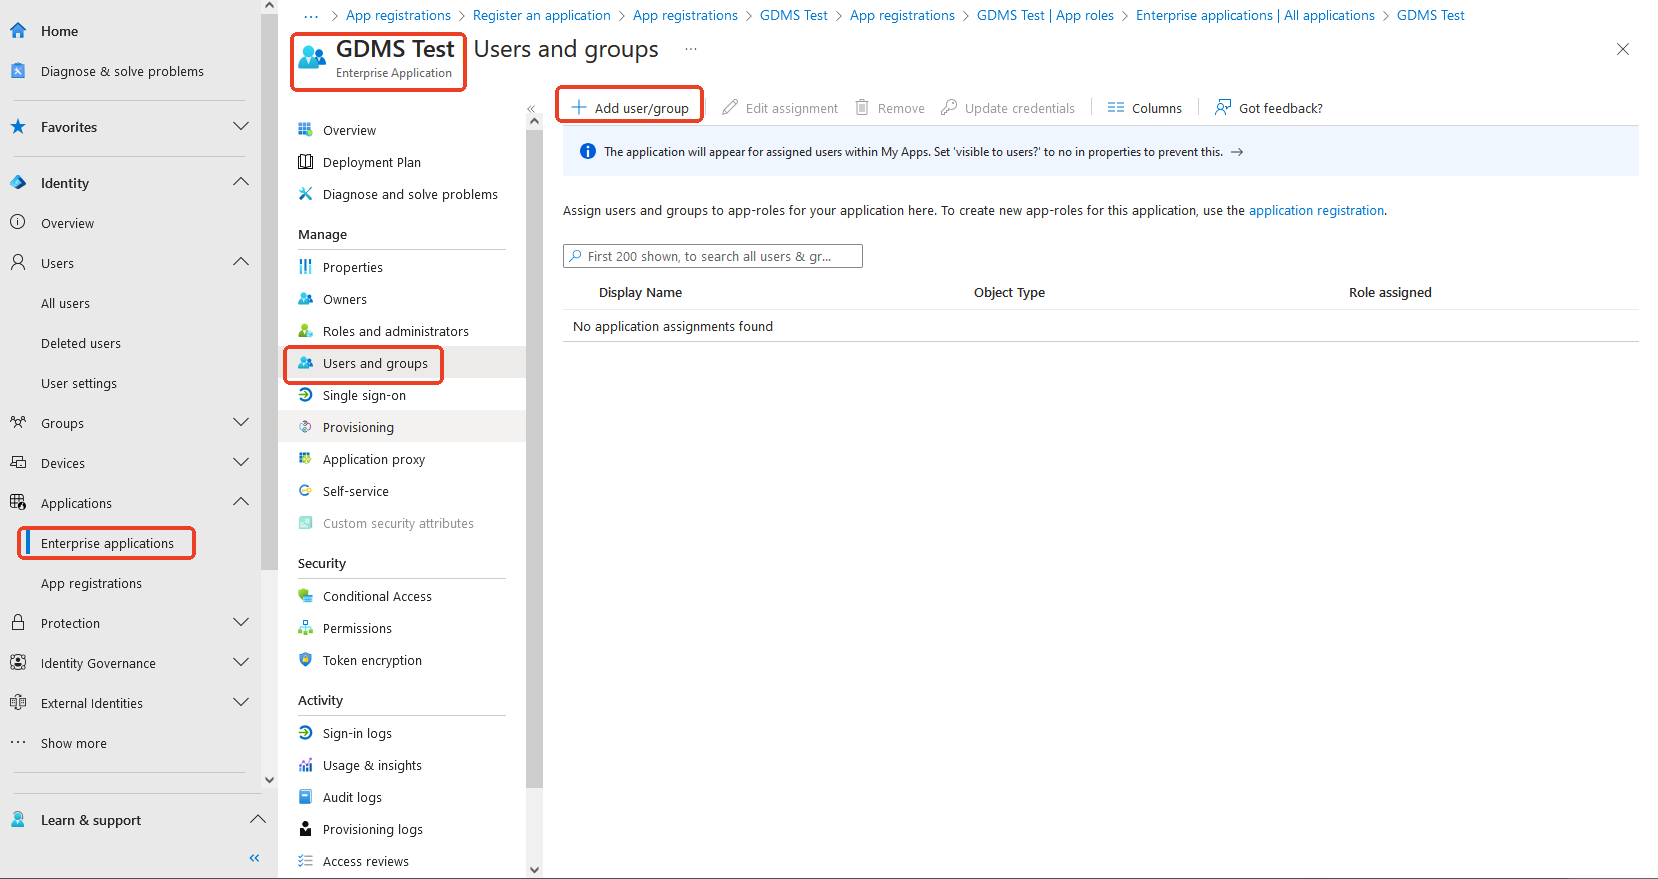Image resolution: width=1658 pixels, height=879 pixels.
Task: Open Deleted users in sidebar
Action: click(x=81, y=343)
